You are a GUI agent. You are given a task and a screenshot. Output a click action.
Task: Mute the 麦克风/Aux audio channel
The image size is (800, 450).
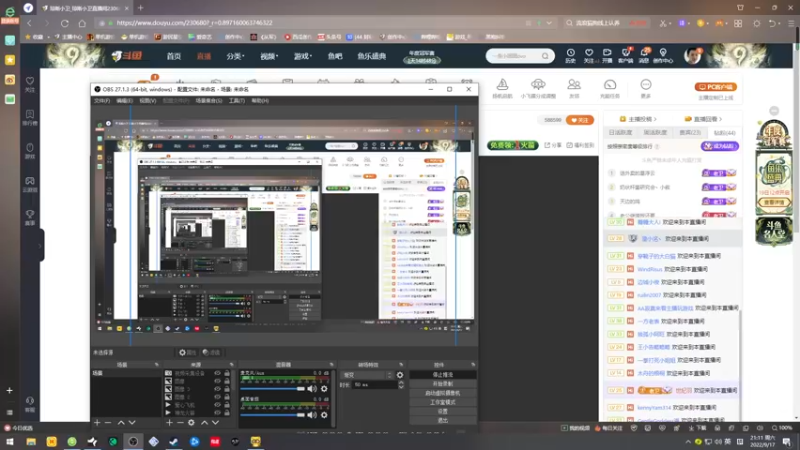pyautogui.click(x=312, y=389)
